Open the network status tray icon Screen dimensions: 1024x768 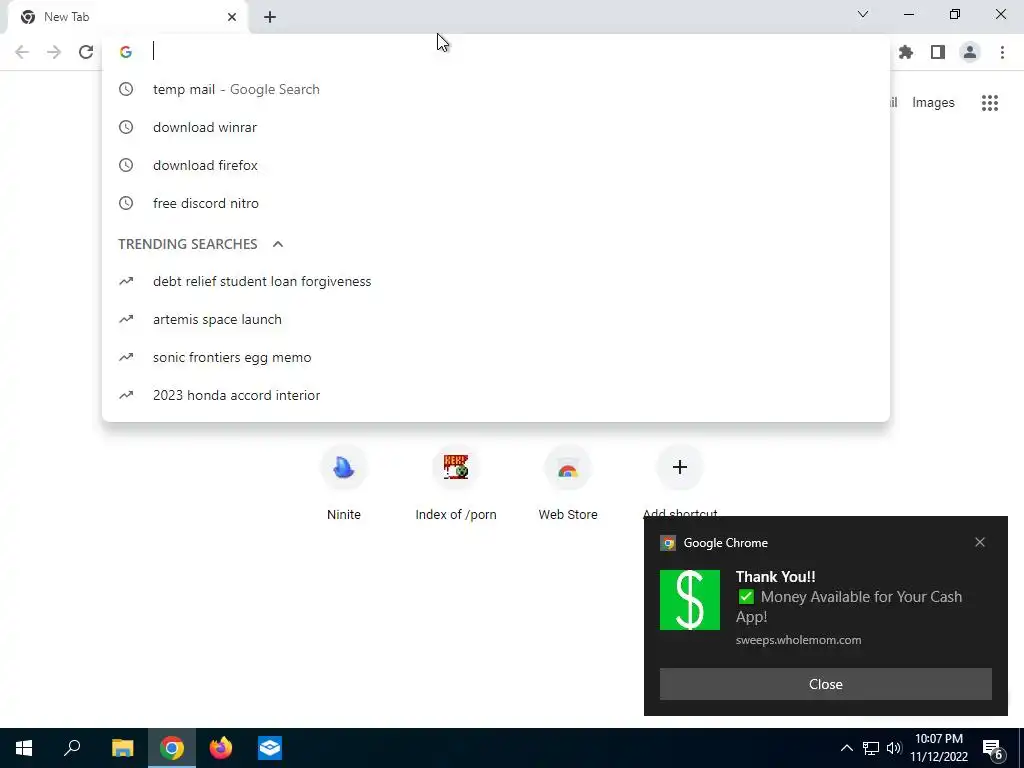(871, 748)
